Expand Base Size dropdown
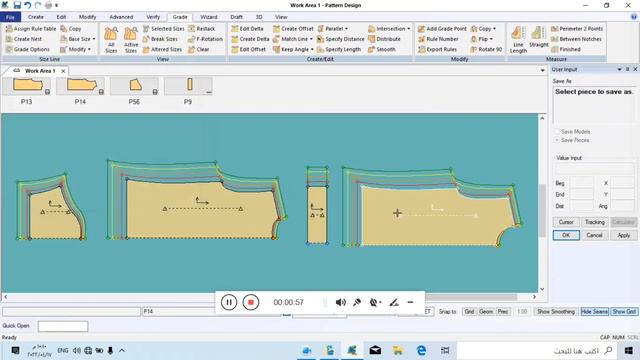 pyautogui.click(x=94, y=39)
